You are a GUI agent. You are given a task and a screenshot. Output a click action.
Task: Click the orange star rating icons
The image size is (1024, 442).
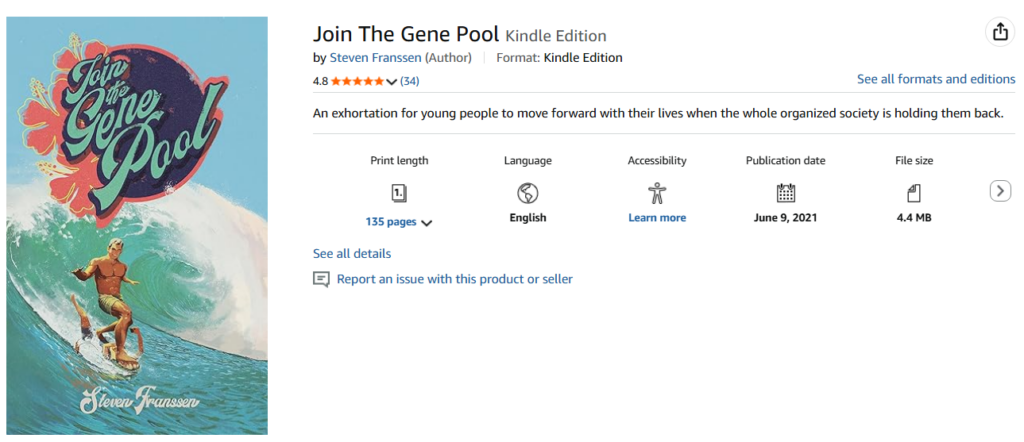[357, 81]
